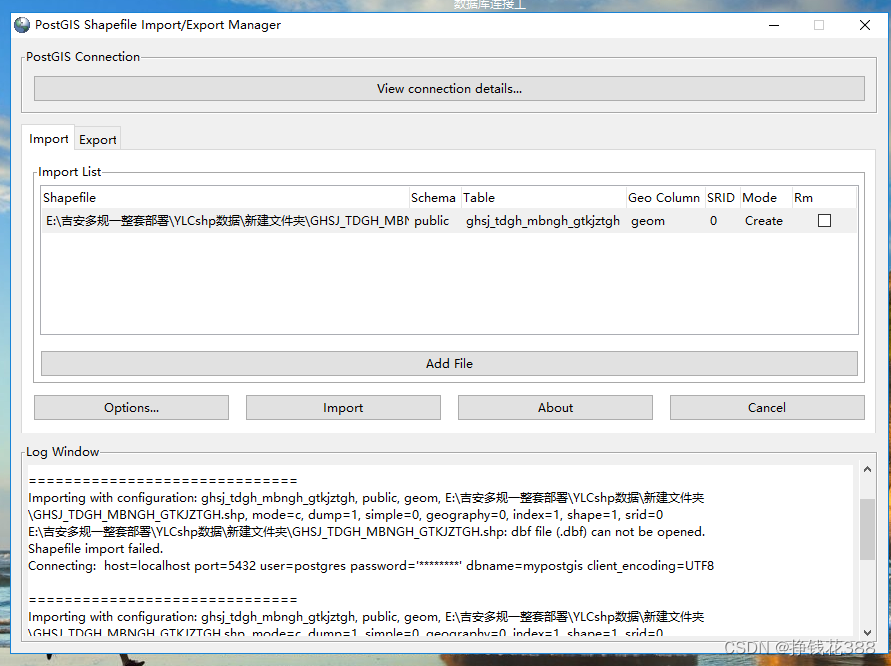Click the SRID column header
The height and width of the screenshot is (666, 891).
click(721, 198)
